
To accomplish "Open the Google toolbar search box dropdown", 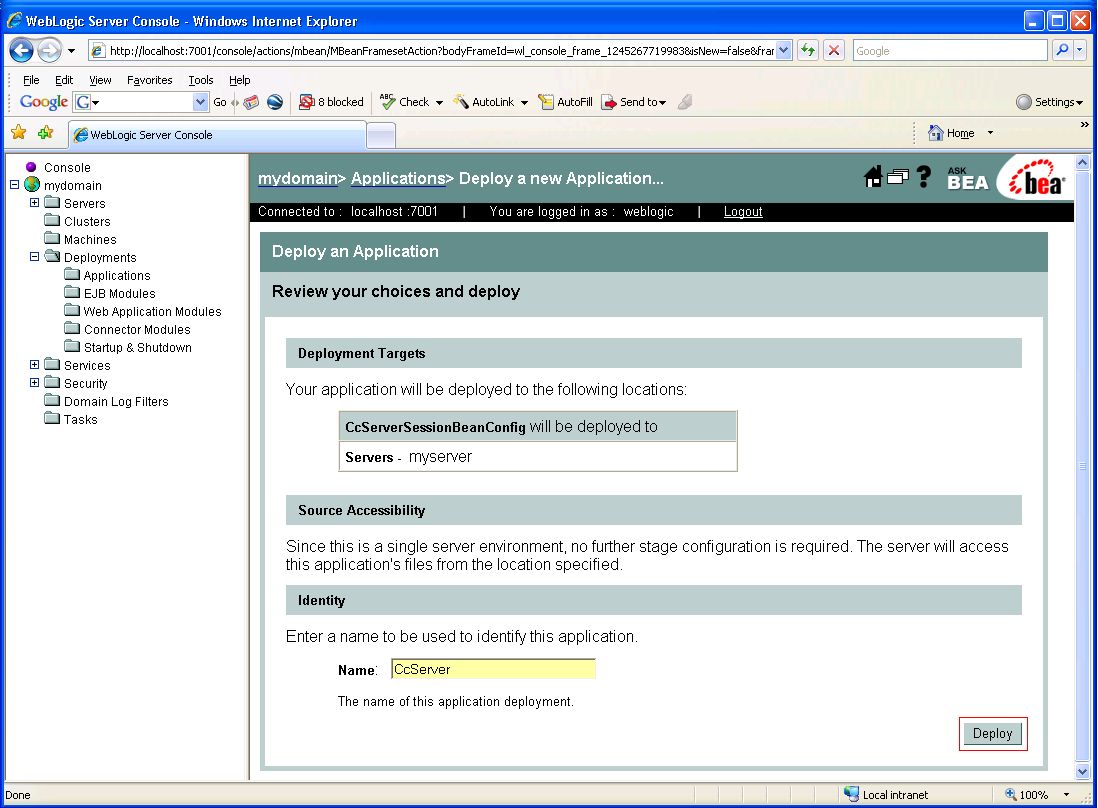I will coord(200,102).
